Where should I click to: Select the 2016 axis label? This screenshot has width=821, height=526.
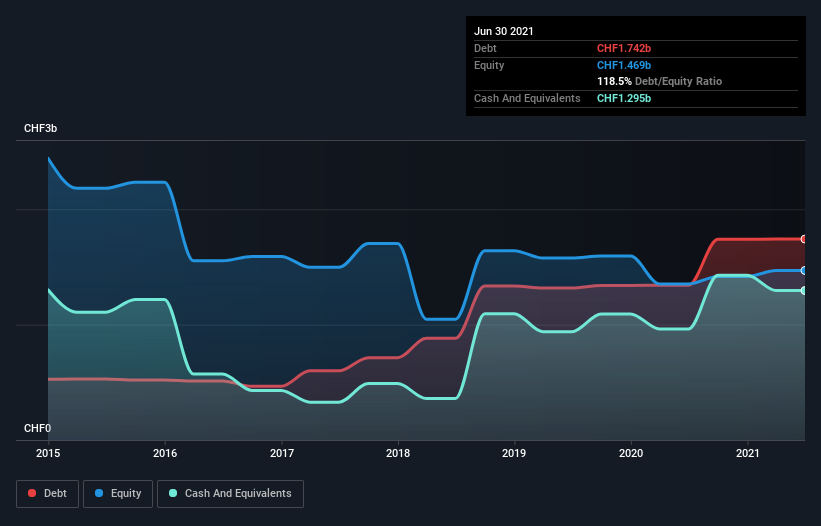[165, 454]
